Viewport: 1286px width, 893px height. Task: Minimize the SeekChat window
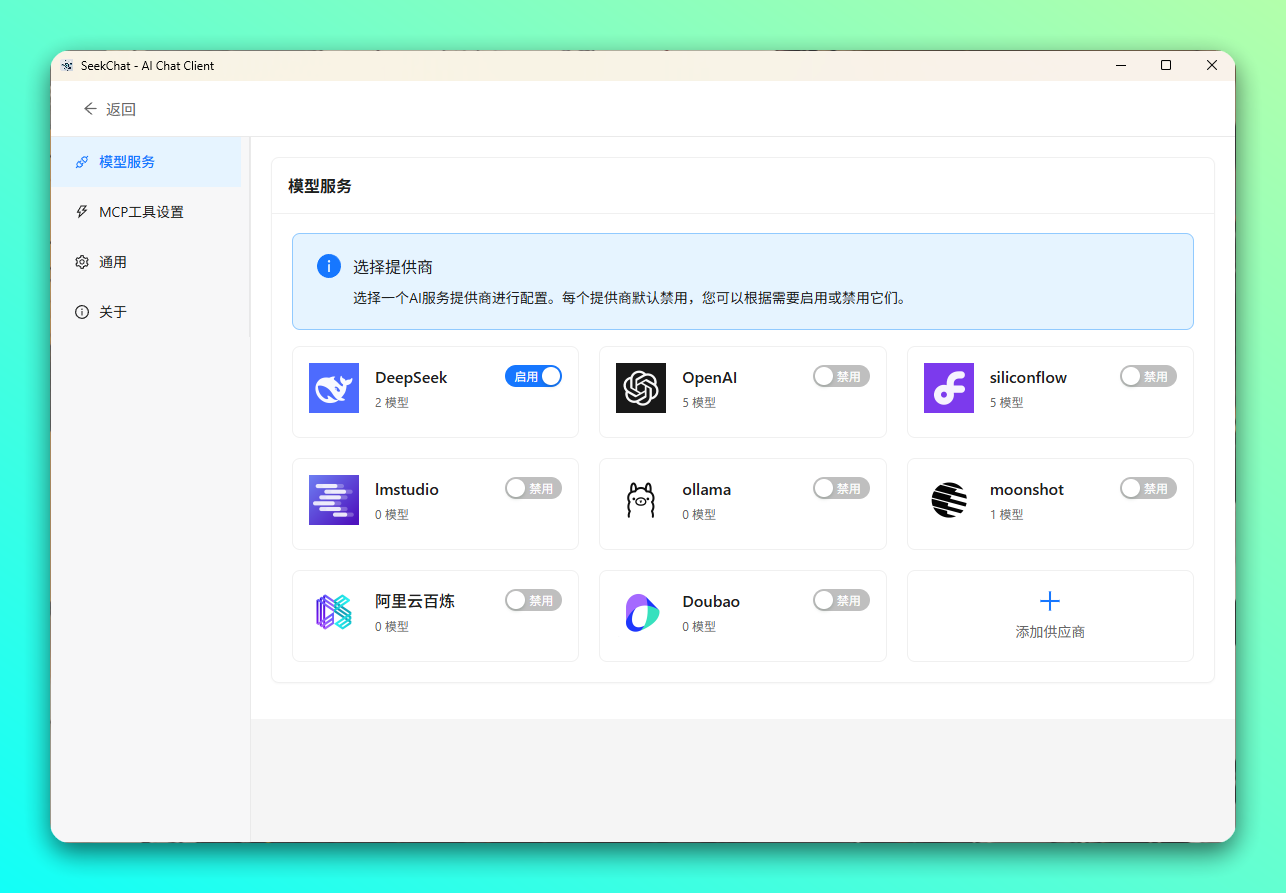coord(1120,66)
